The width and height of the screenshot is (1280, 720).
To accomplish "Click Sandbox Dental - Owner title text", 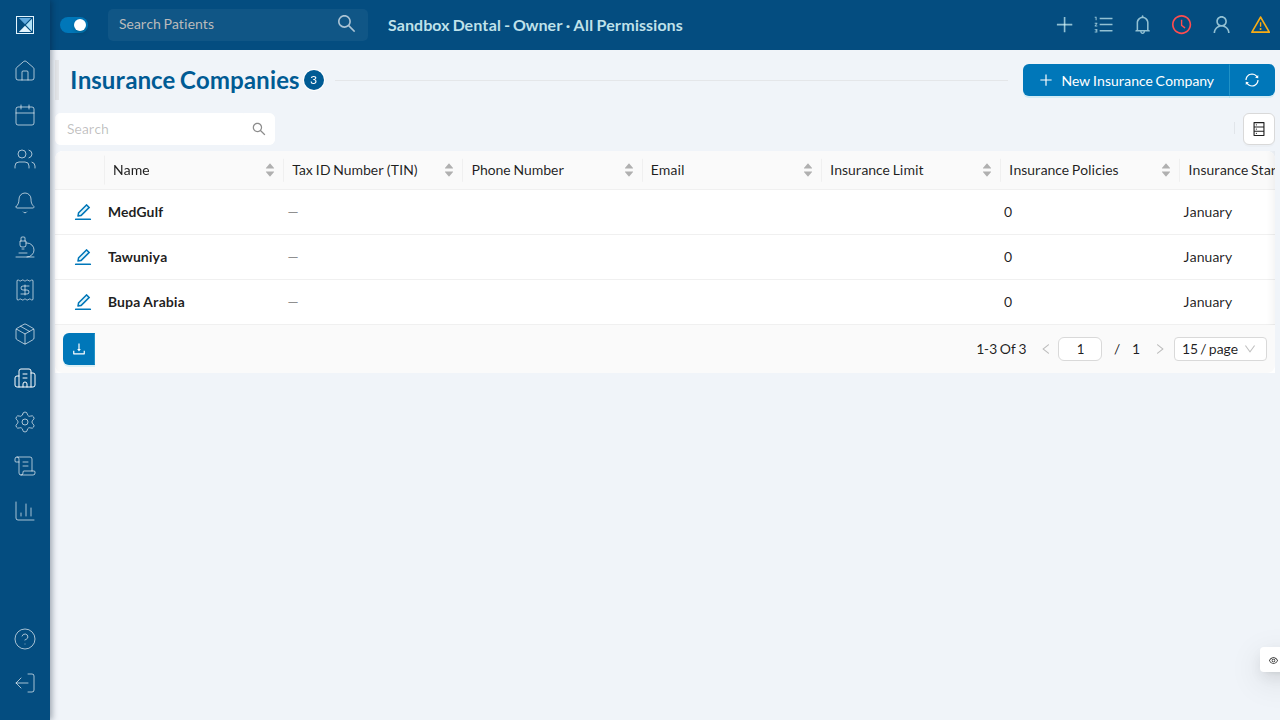I will (x=535, y=25).
